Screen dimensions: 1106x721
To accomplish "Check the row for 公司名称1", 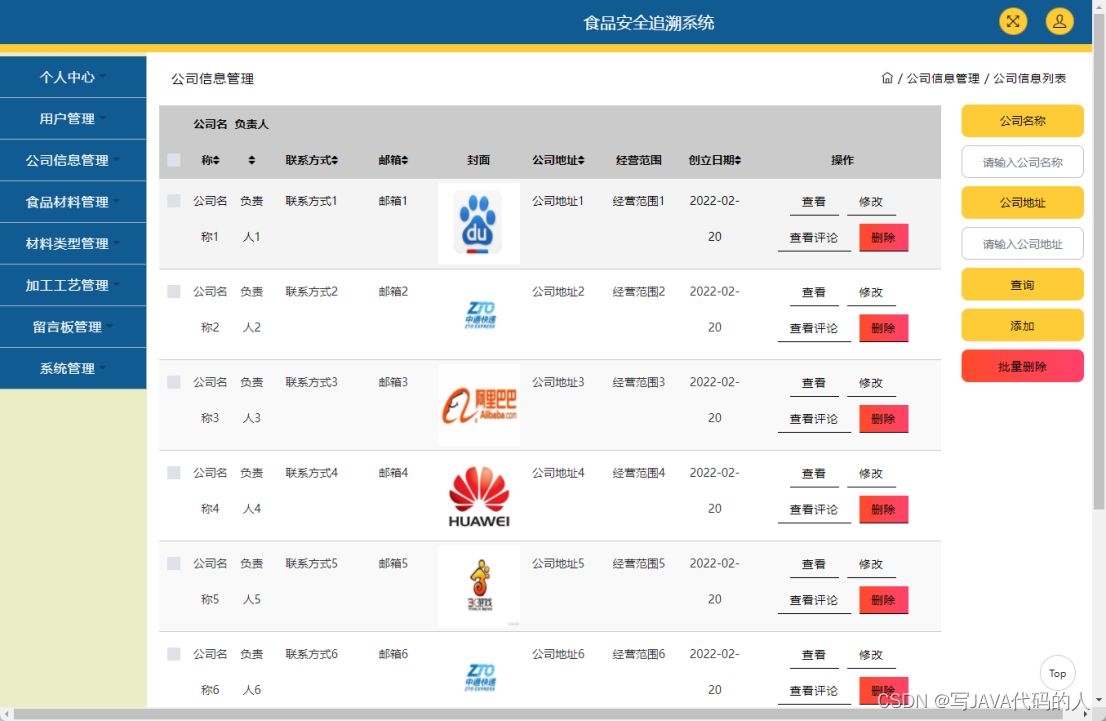I will [x=174, y=201].
